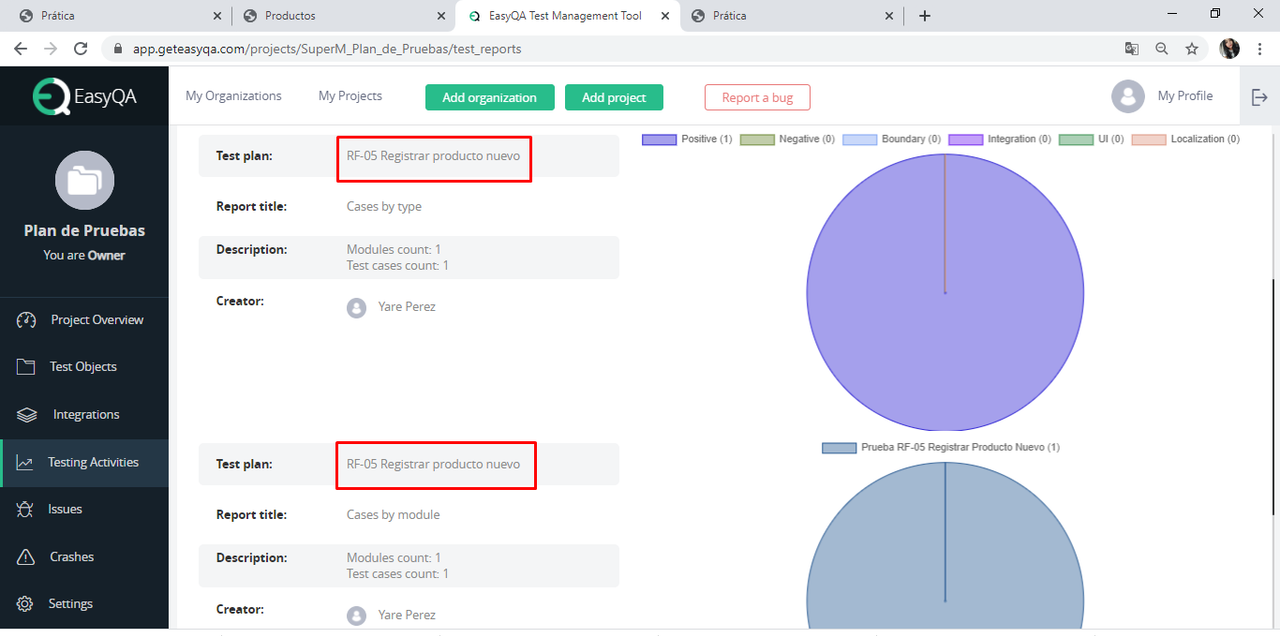The width and height of the screenshot is (1280, 636).
Task: Click the Add project button
Action: [x=614, y=97]
